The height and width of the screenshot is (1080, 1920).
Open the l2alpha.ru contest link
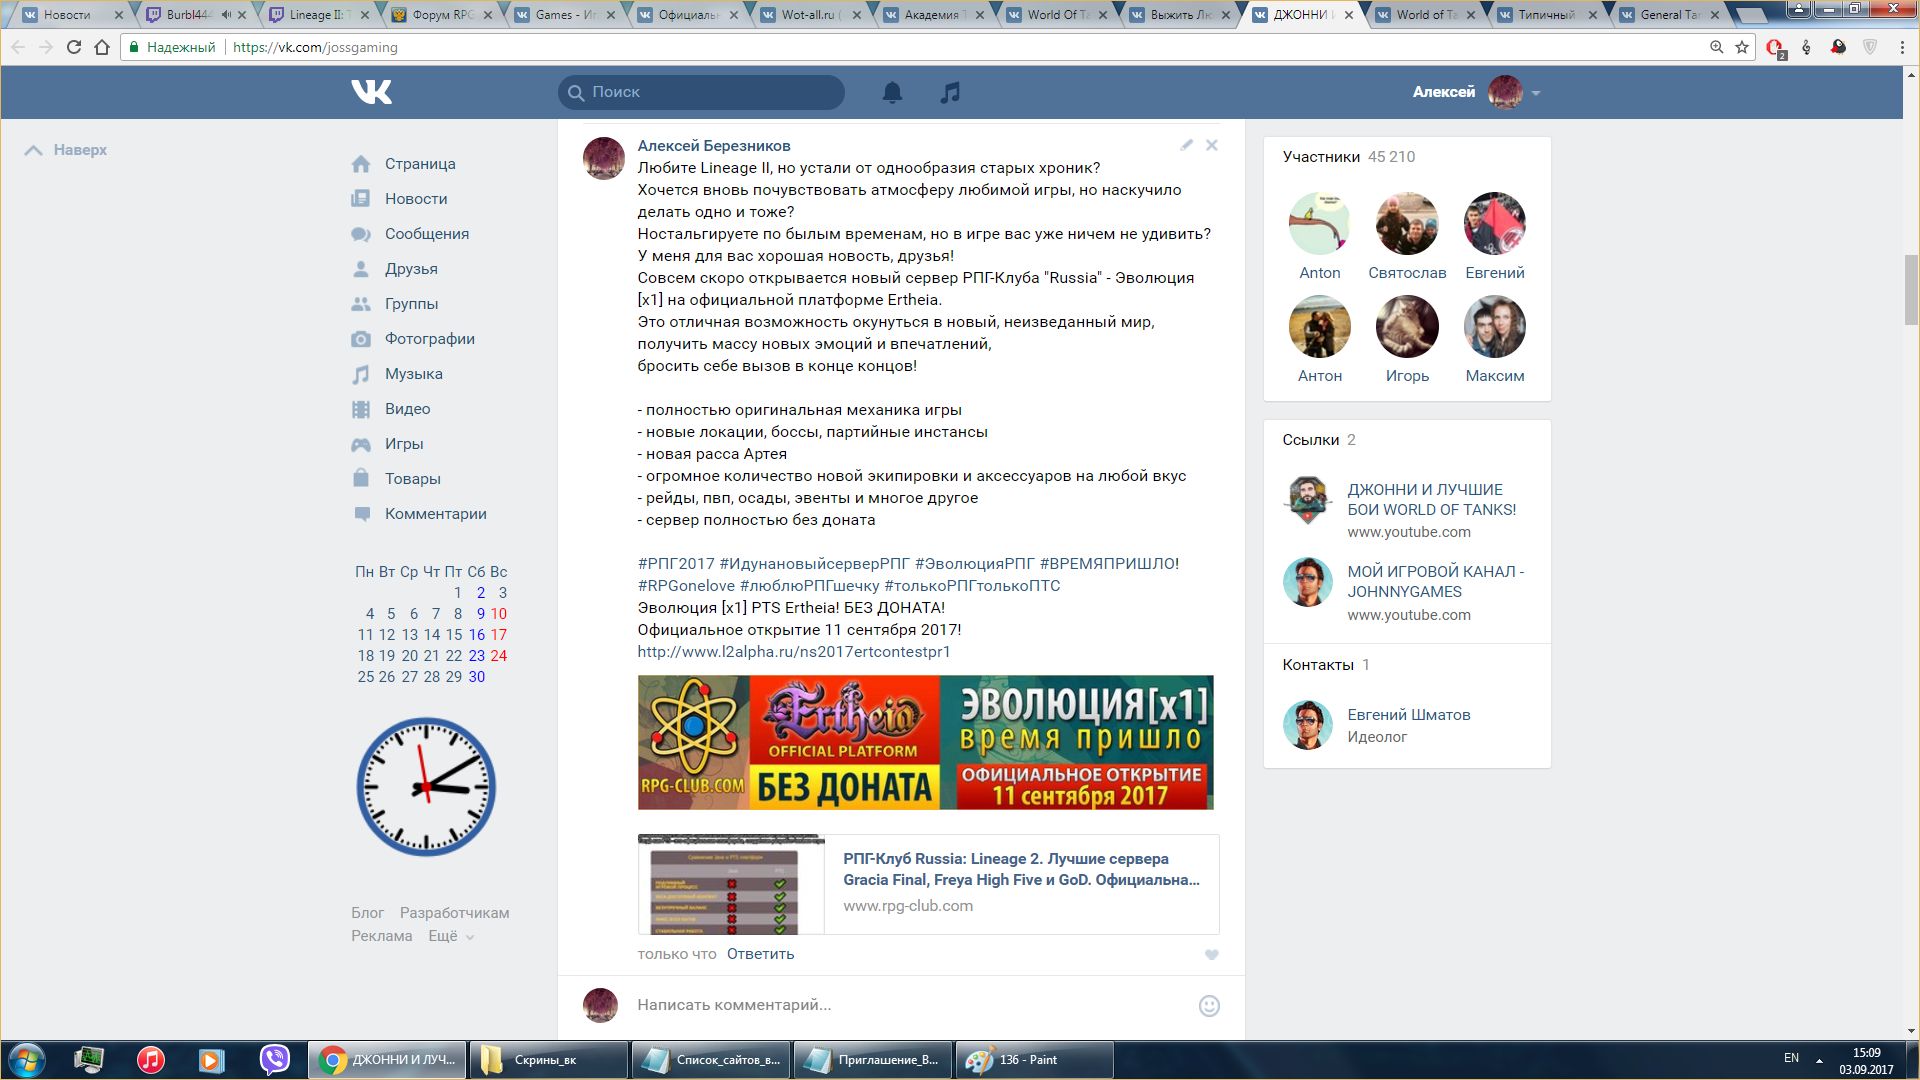click(x=794, y=652)
